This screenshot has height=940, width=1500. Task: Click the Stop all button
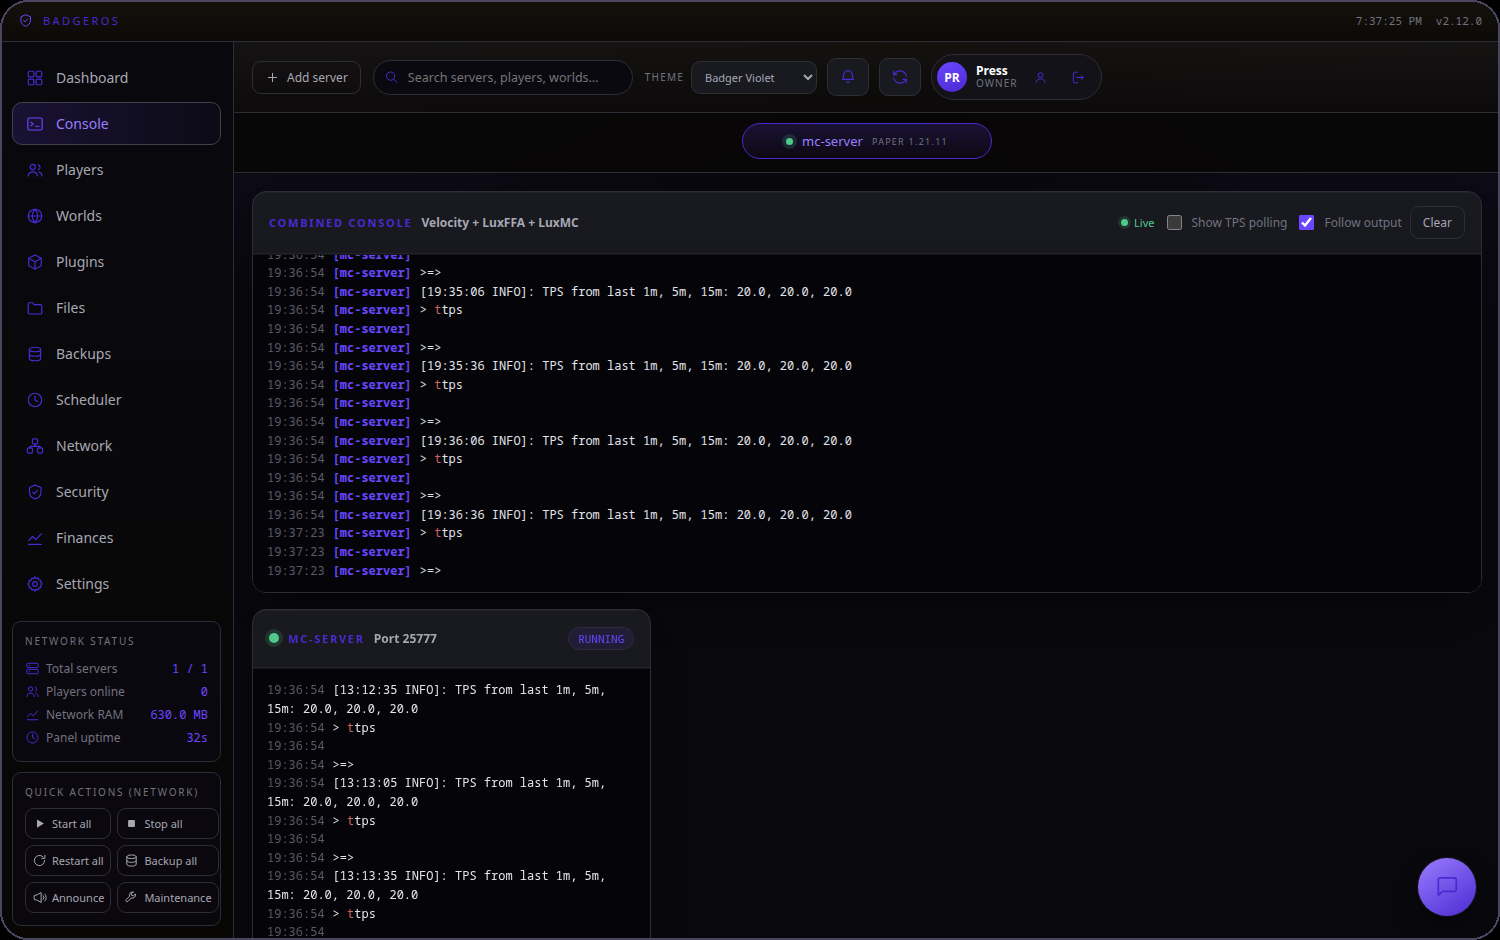coord(168,824)
